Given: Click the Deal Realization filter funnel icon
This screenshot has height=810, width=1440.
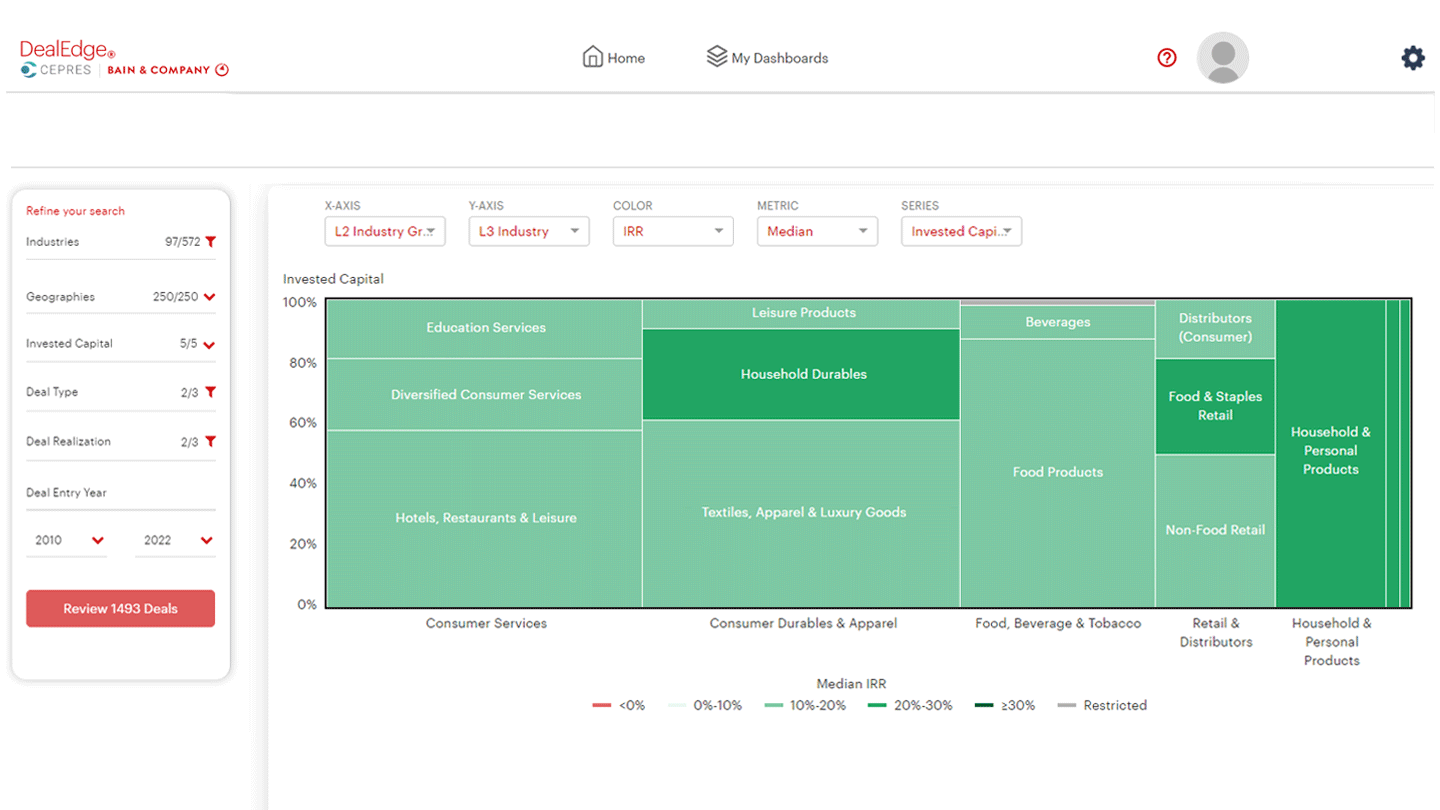Looking at the screenshot, I should click(x=210, y=442).
